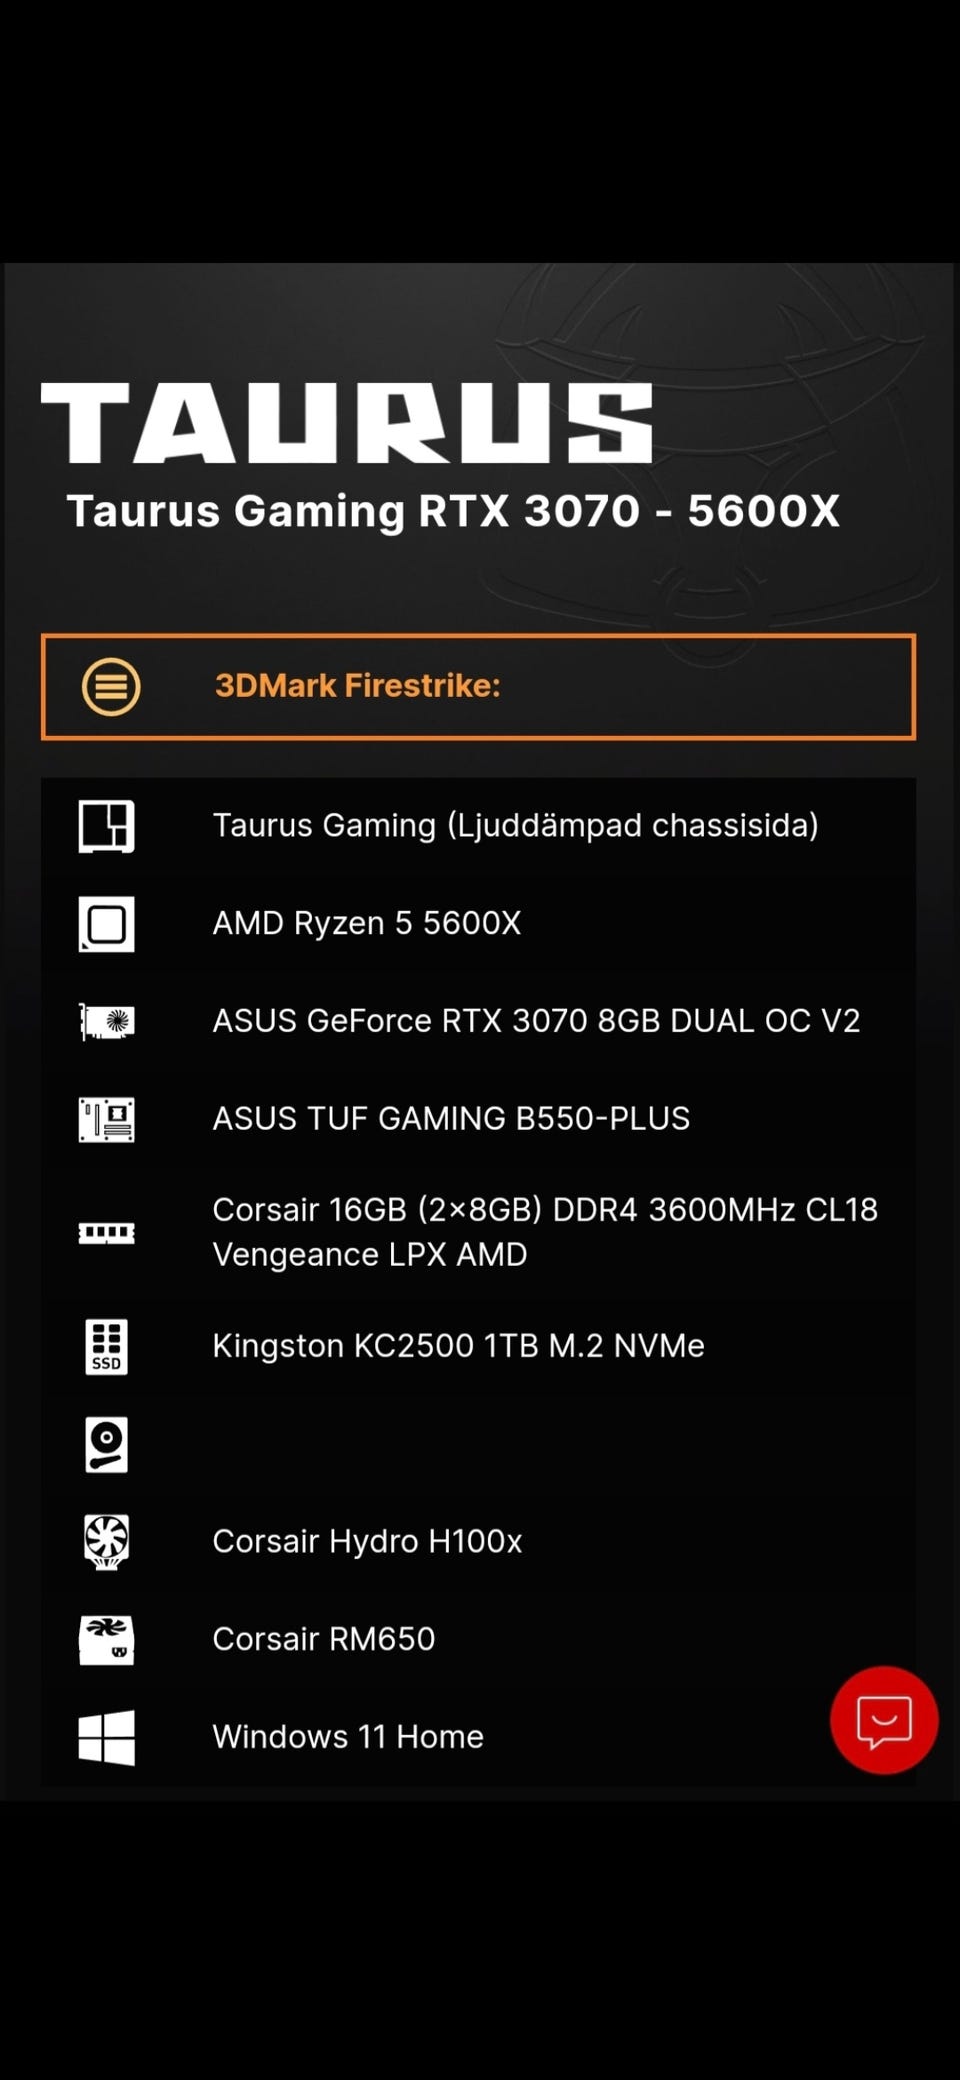Image resolution: width=960 pixels, height=2080 pixels.
Task: Click the motherboard icon
Action: [x=106, y=1119]
